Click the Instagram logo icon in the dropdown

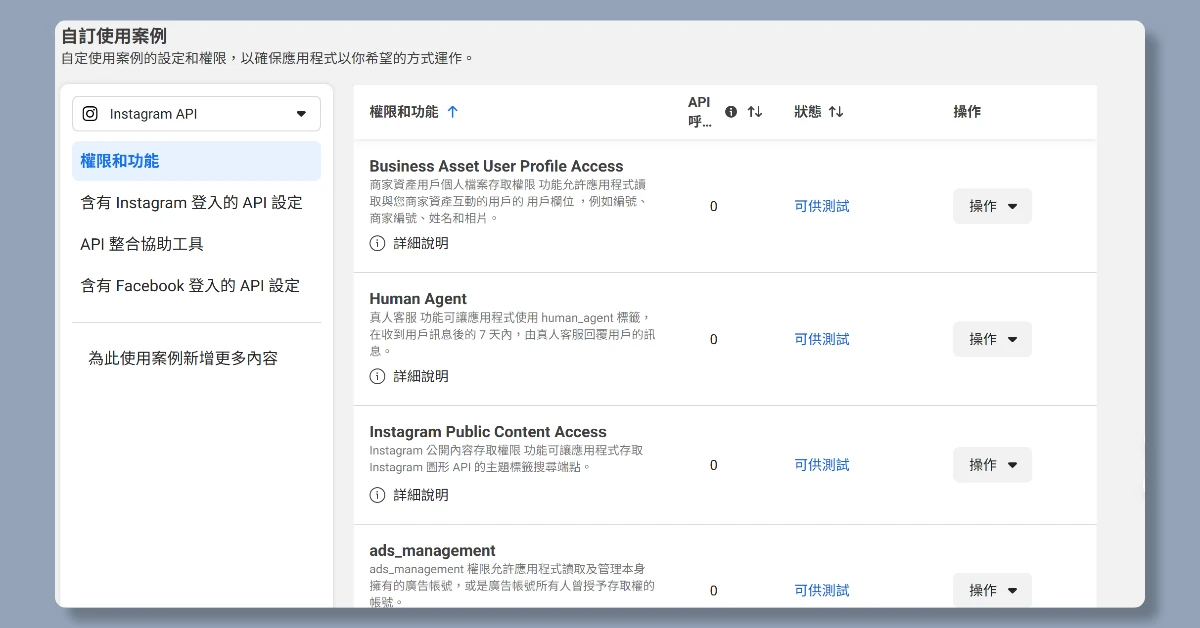[x=90, y=114]
